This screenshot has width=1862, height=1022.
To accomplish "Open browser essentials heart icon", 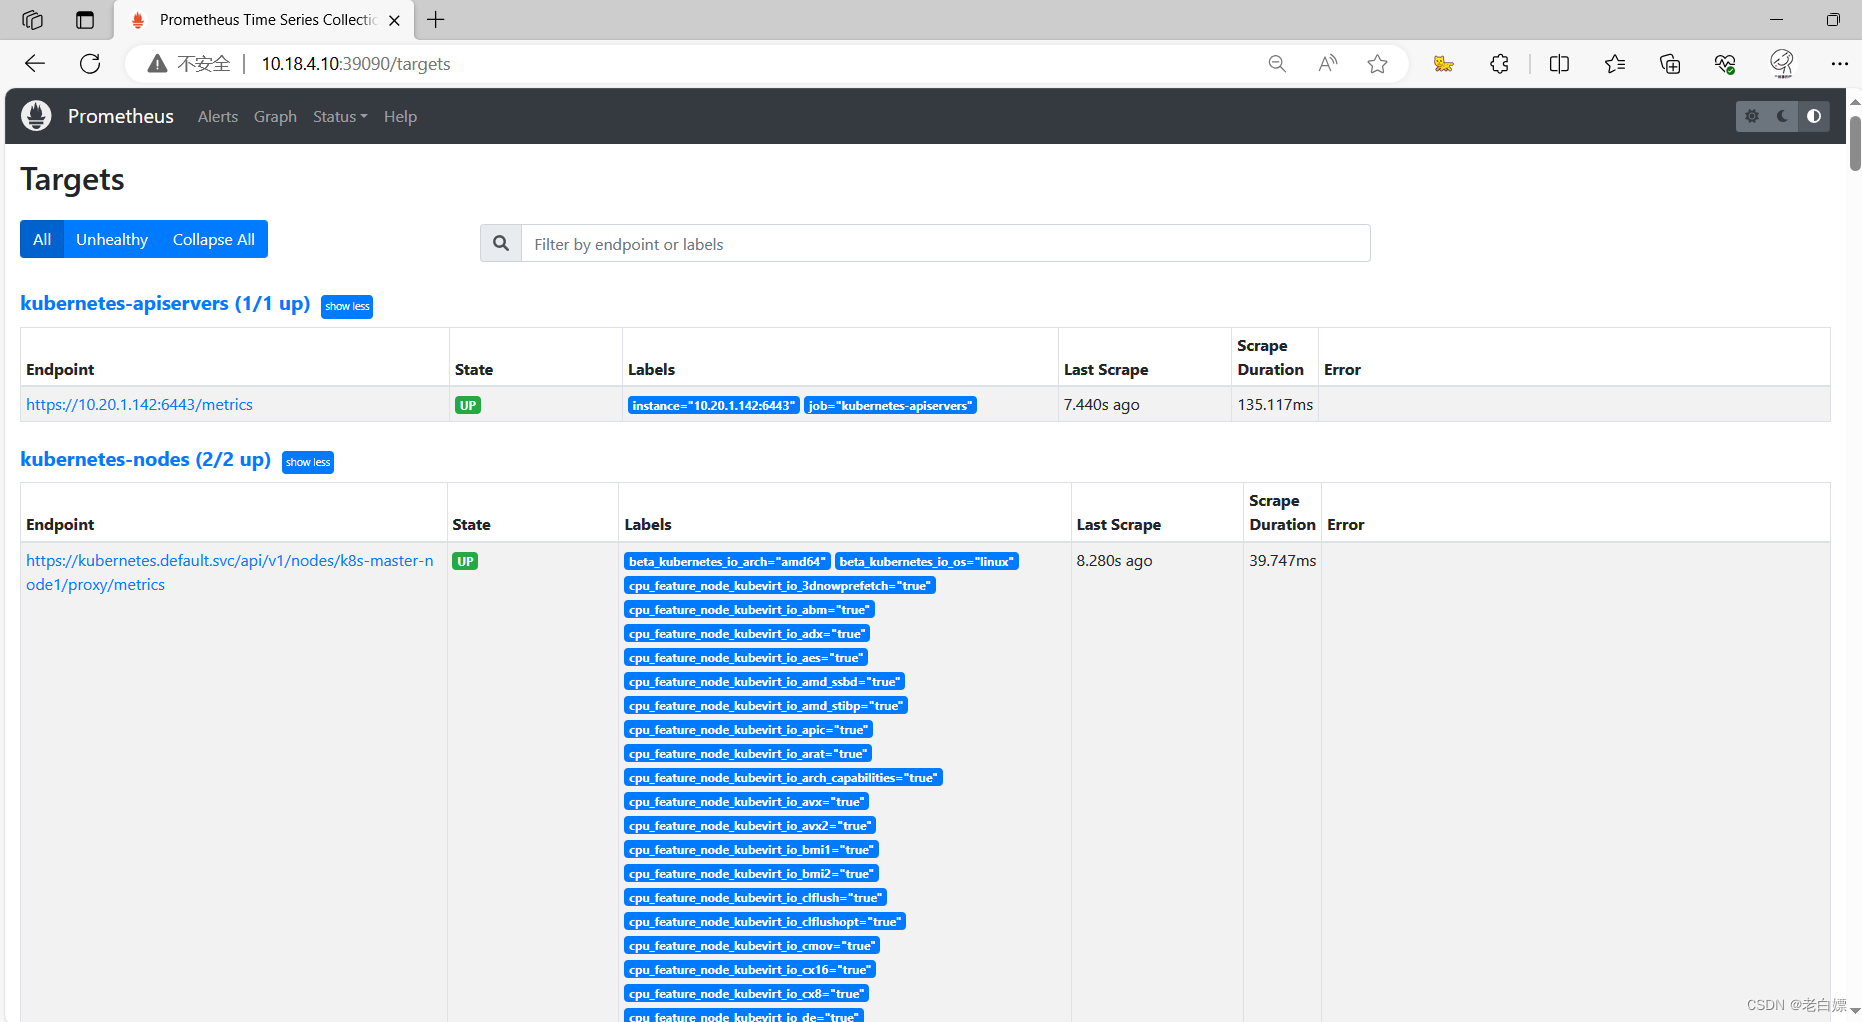I will pyautogui.click(x=1725, y=64).
